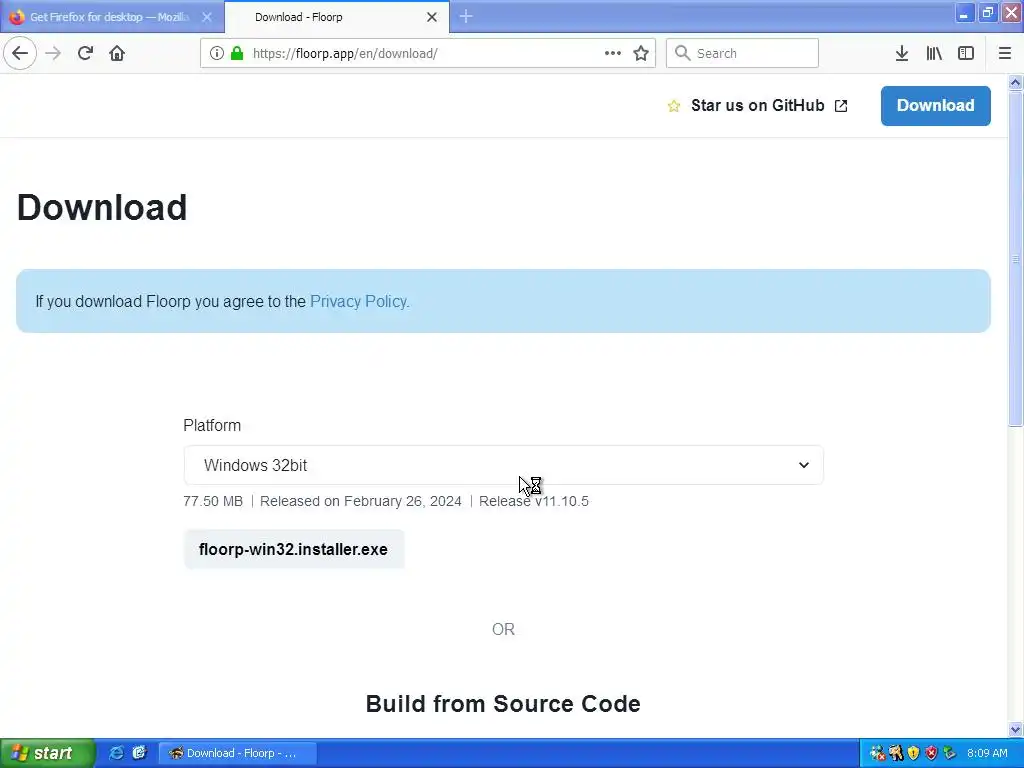Screen dimensions: 1024x768
Task: Click the green padlock security icon
Action: pyautogui.click(x=237, y=53)
